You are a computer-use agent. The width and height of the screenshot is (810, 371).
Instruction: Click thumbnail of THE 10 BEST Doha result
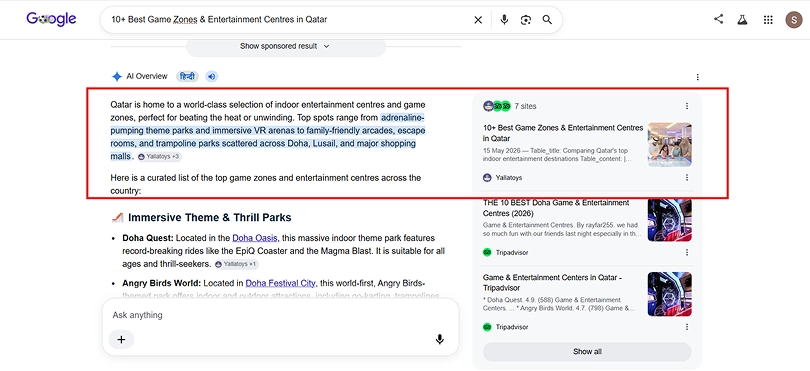point(669,220)
